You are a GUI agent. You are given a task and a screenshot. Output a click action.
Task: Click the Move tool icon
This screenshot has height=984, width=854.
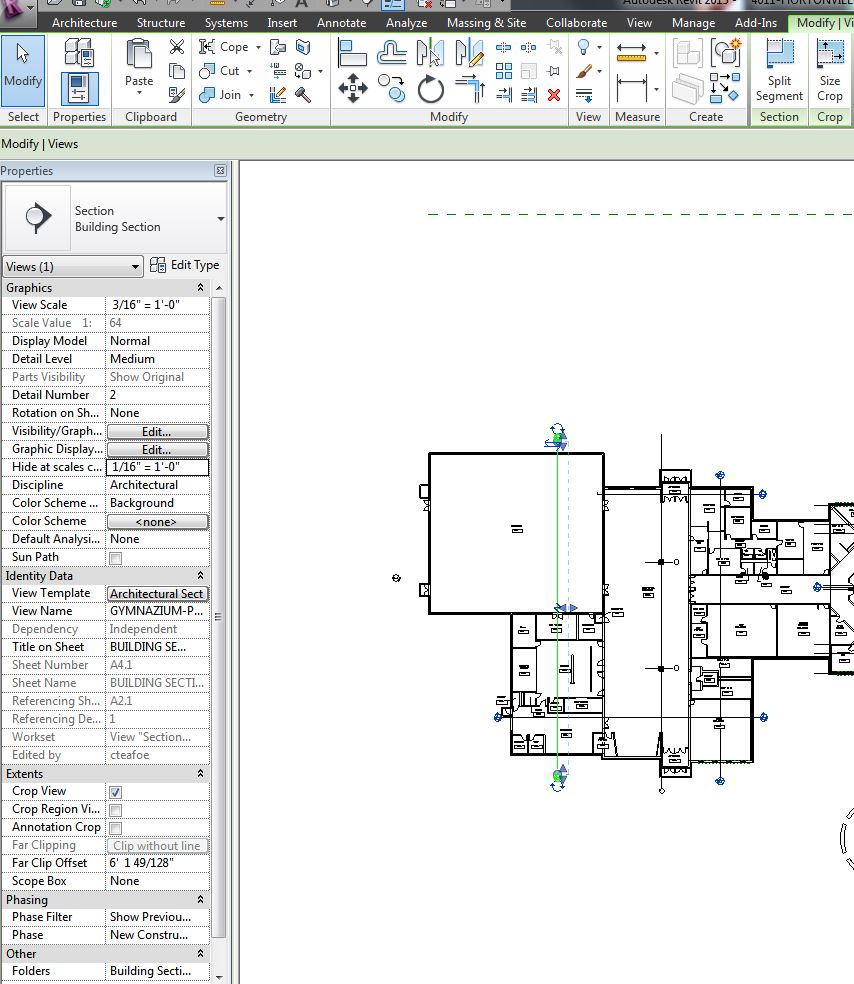[352, 90]
